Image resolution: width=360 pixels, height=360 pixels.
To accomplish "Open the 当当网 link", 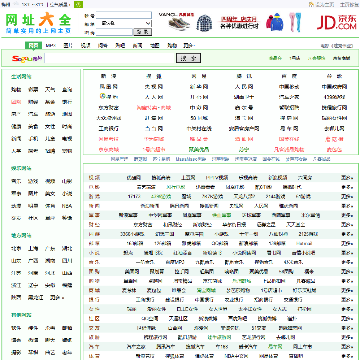I will pyautogui.click(x=153, y=128).
